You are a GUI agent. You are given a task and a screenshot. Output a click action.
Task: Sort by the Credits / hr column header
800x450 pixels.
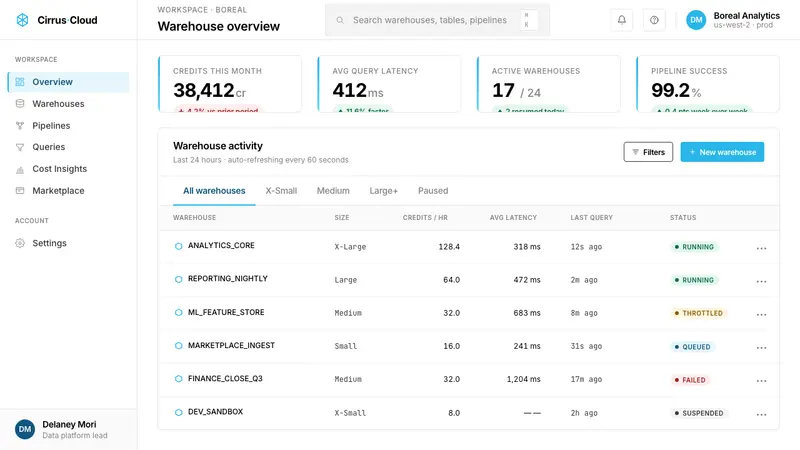coord(425,218)
